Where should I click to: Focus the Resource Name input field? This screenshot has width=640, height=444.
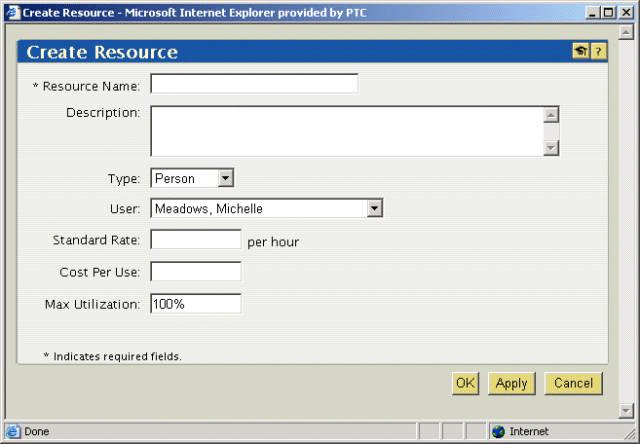(x=254, y=84)
